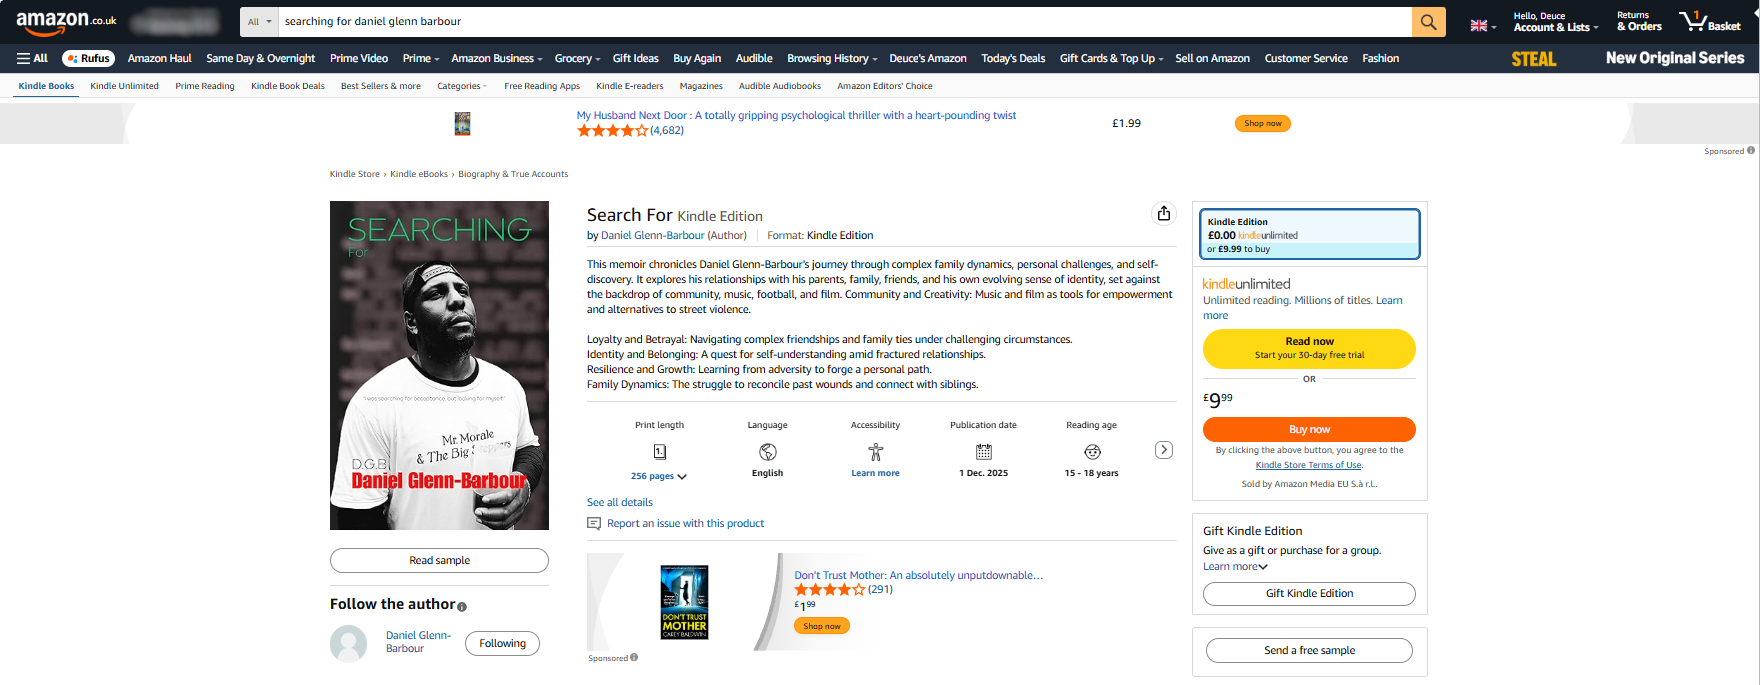
Task: Go to Prime Reading tab
Action: [x=205, y=86]
